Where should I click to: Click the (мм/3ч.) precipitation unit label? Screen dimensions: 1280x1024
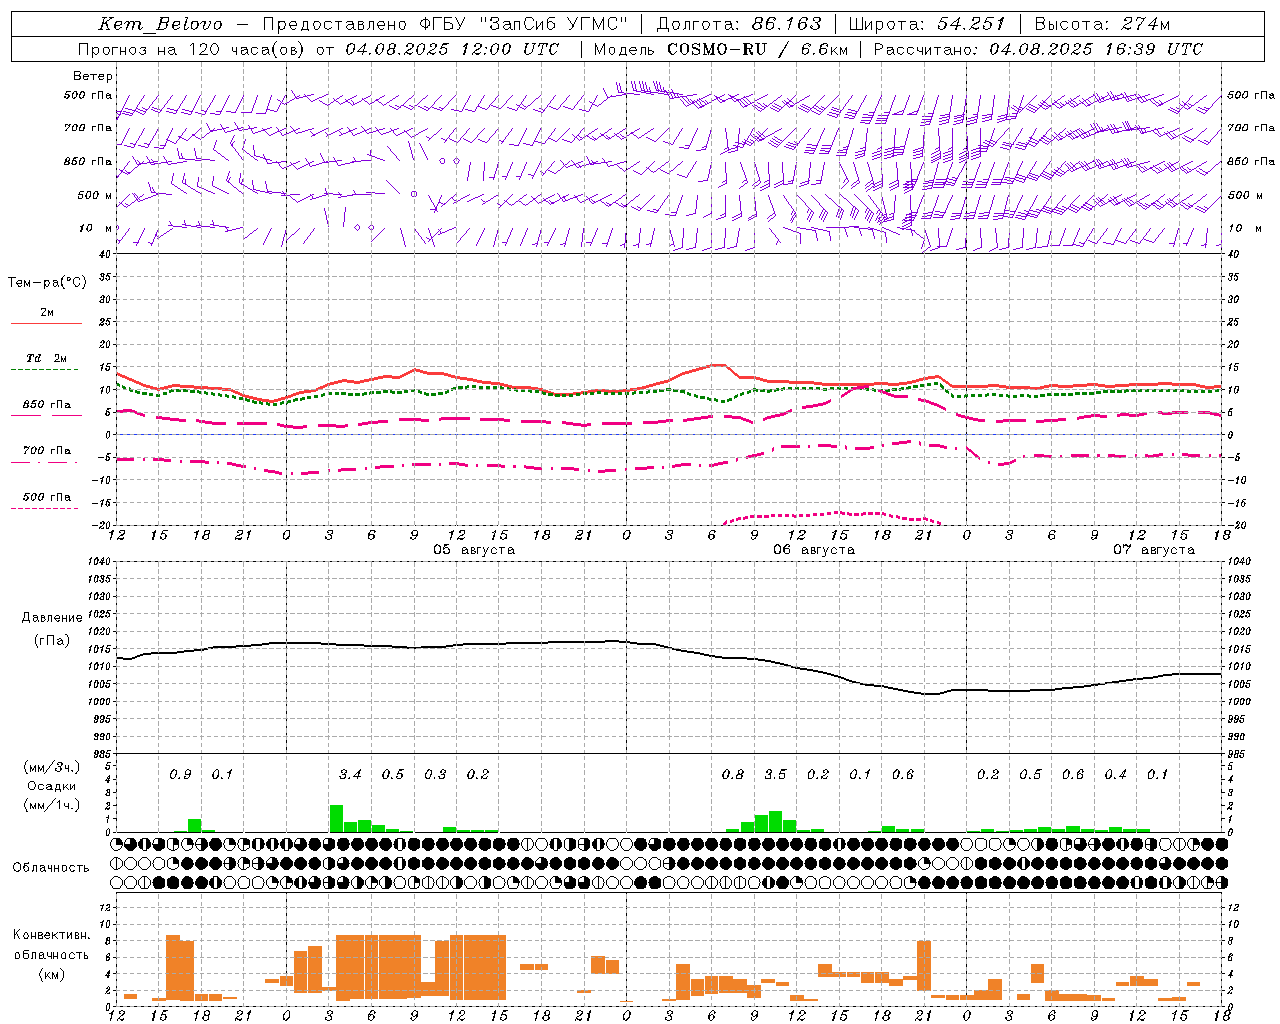coord(51,768)
